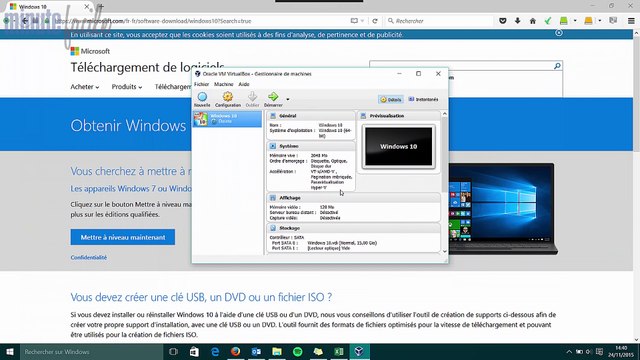Click the Général section header icon
Viewport: 640px width, 360px height.
click(x=273, y=116)
